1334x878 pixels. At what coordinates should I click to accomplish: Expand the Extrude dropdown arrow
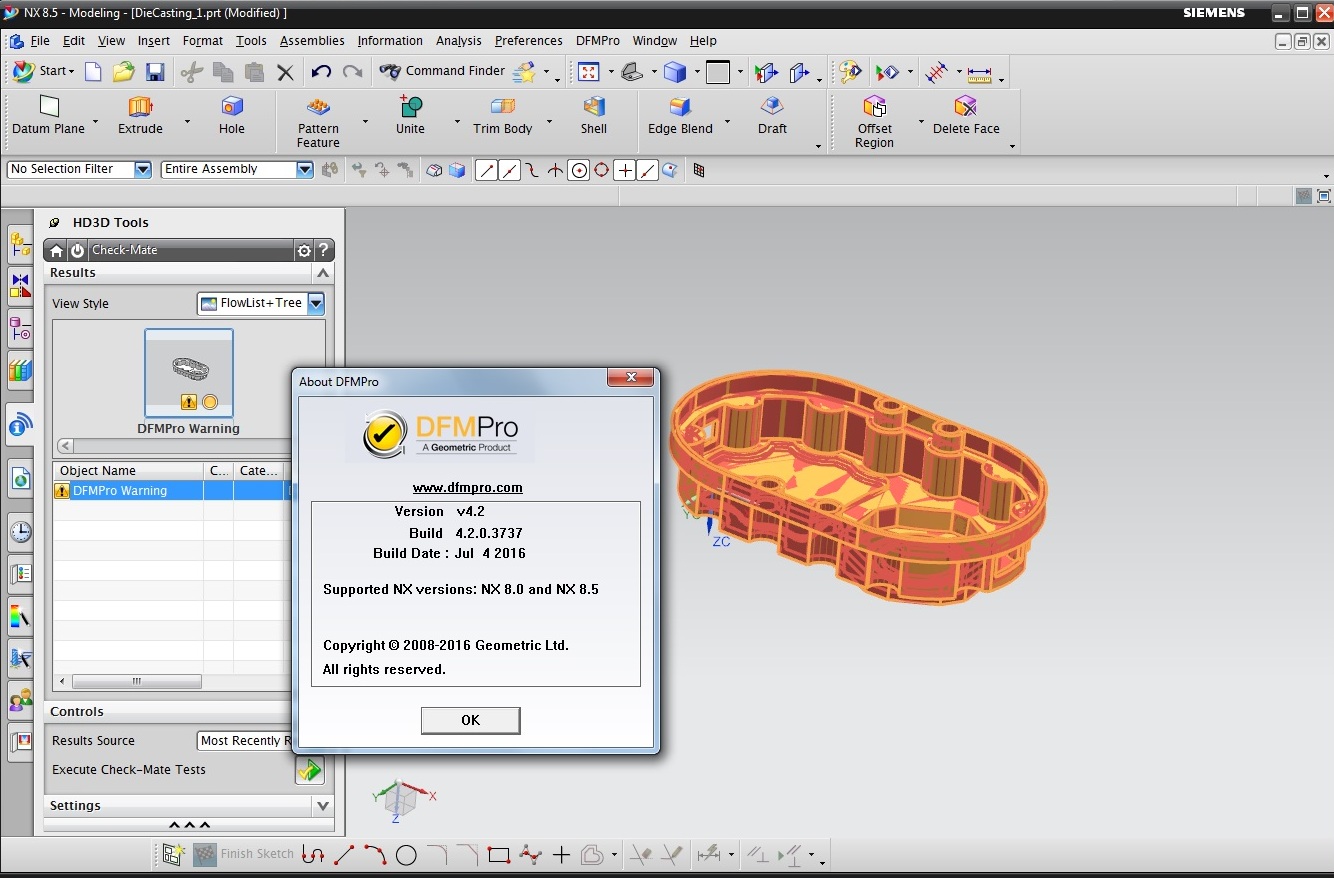tap(187, 122)
